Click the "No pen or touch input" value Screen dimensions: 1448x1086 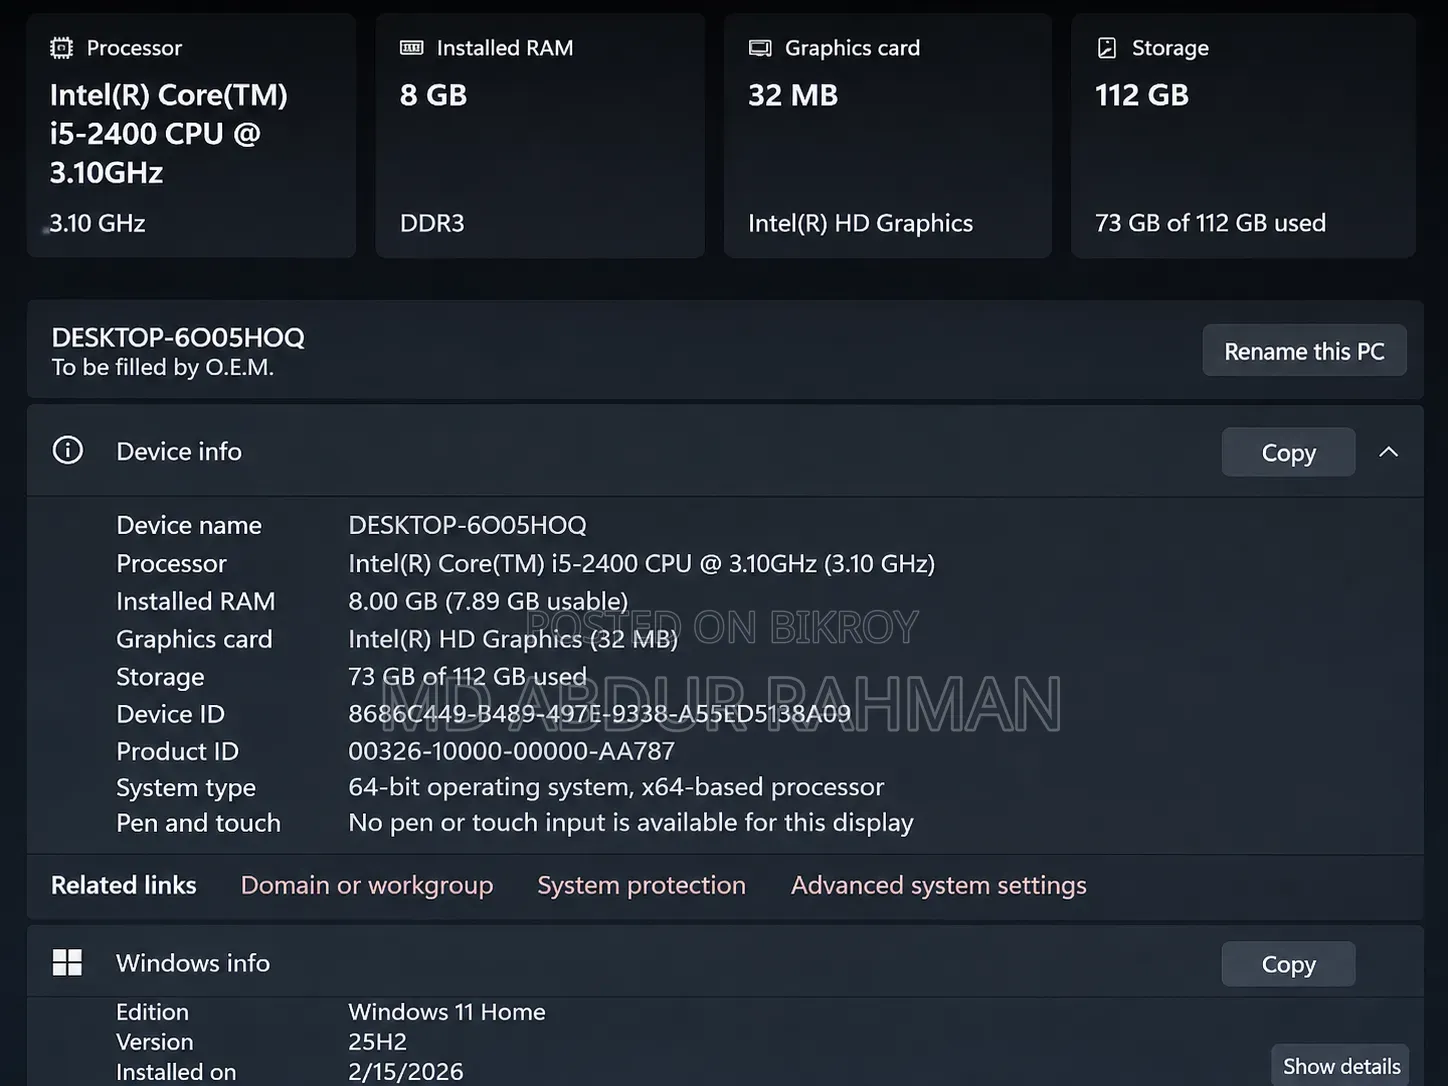631,822
